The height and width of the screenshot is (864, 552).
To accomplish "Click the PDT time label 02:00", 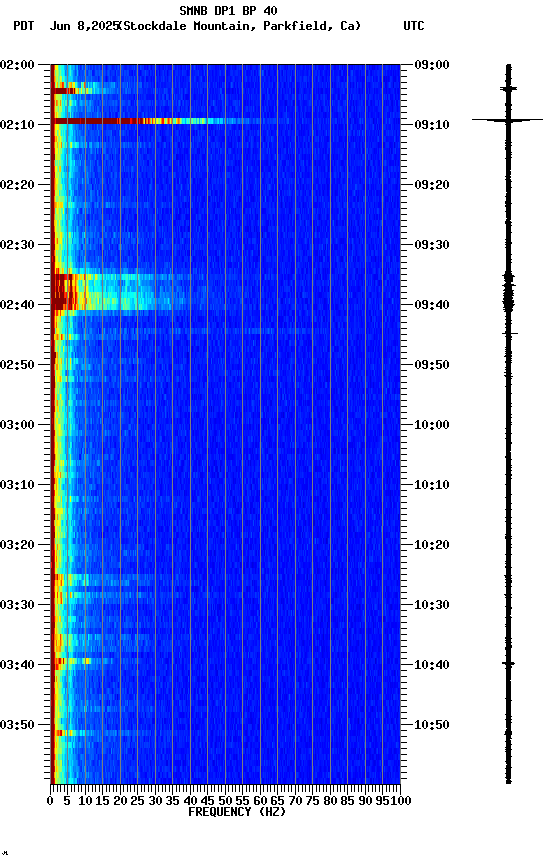I will (17, 65).
